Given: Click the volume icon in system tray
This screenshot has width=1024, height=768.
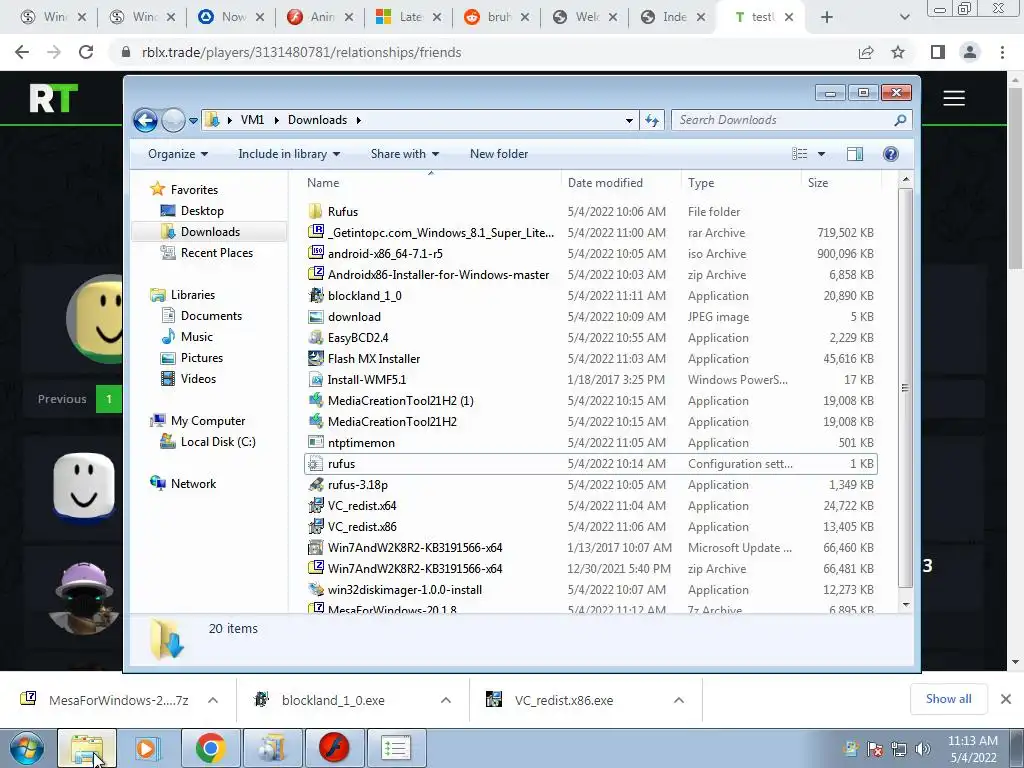Looking at the screenshot, I should click(923, 749).
